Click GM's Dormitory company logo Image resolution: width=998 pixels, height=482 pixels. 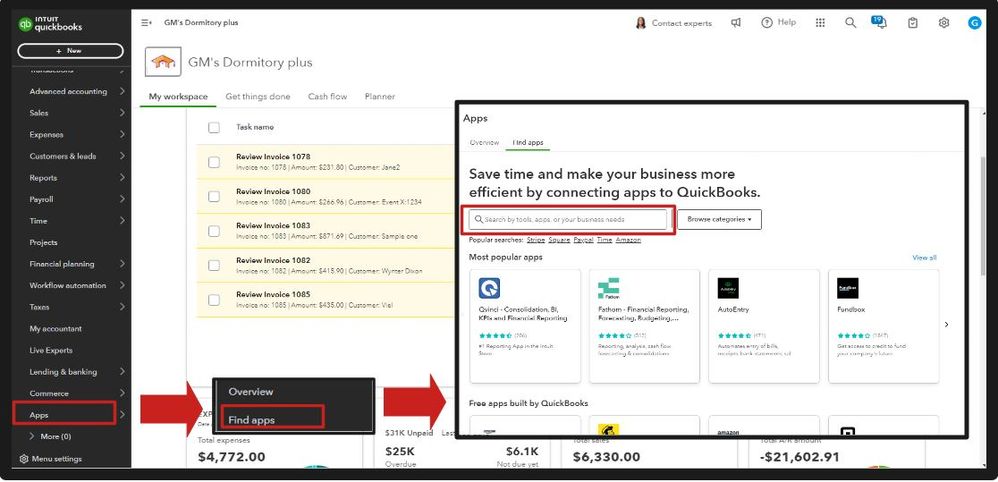click(x=163, y=62)
